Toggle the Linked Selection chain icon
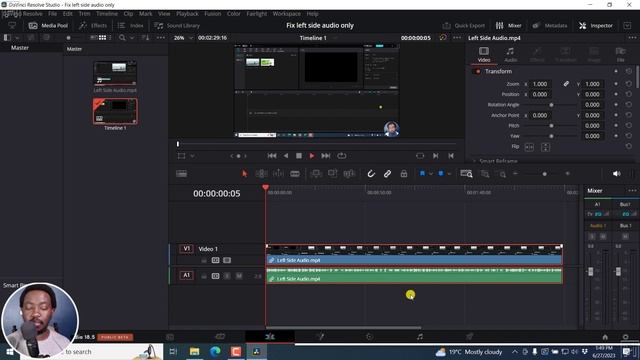This screenshot has height=360, width=640. pos(387,174)
